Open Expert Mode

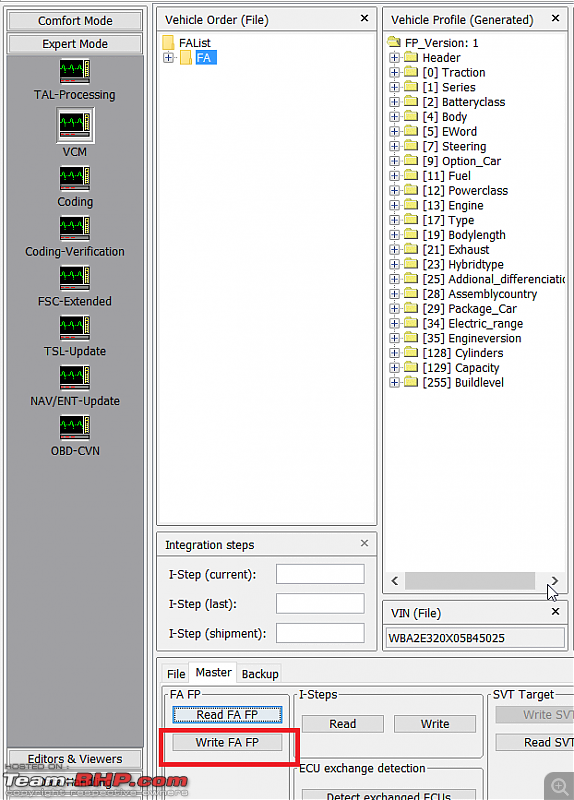(75, 44)
